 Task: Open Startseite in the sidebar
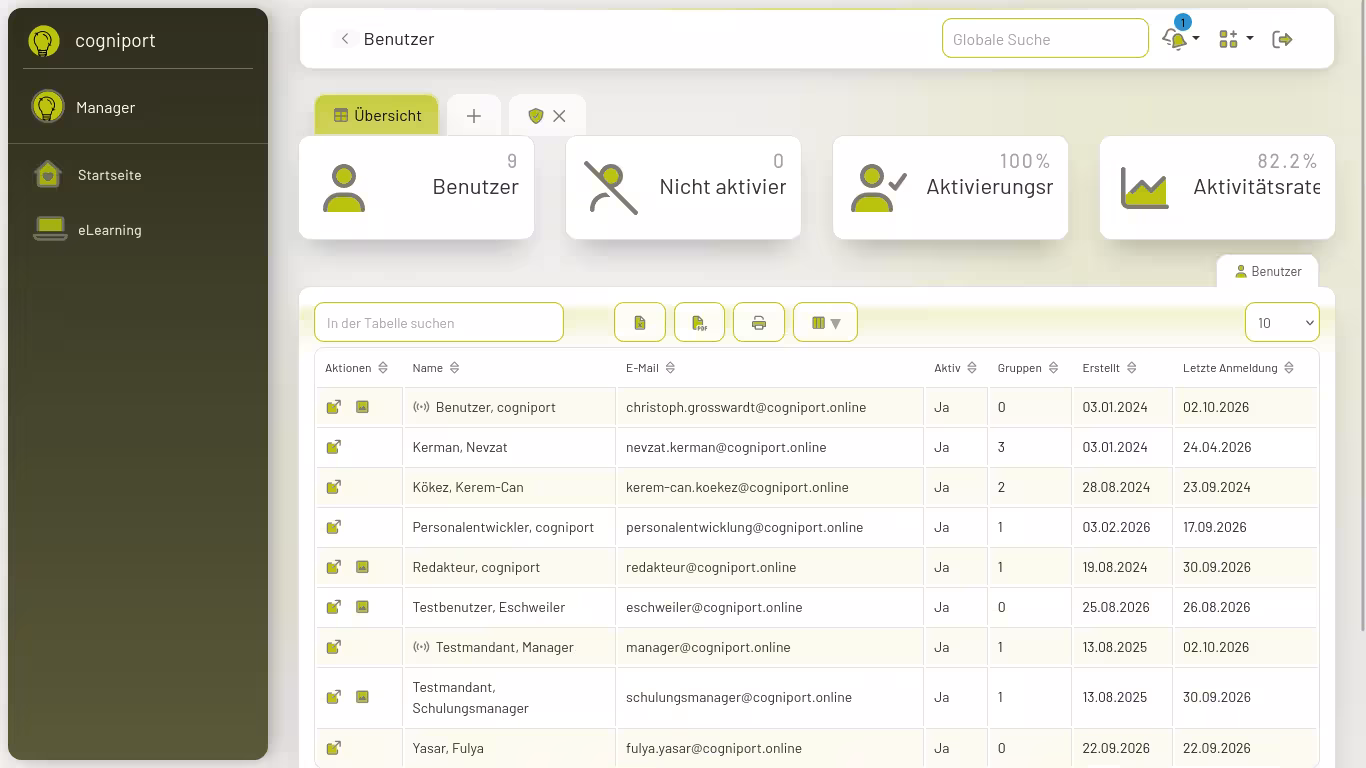[x=109, y=175]
